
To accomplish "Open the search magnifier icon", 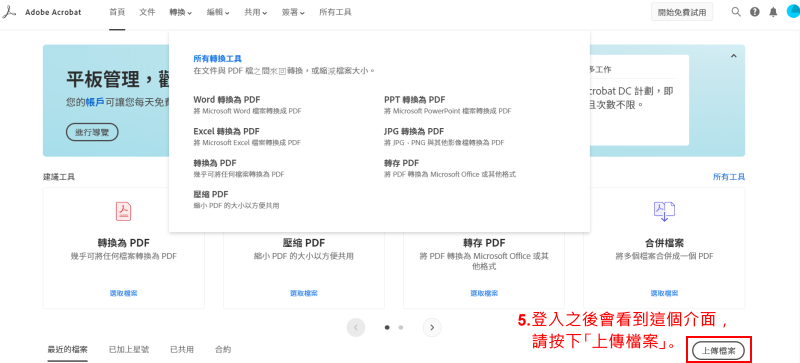I will pyautogui.click(x=736, y=12).
